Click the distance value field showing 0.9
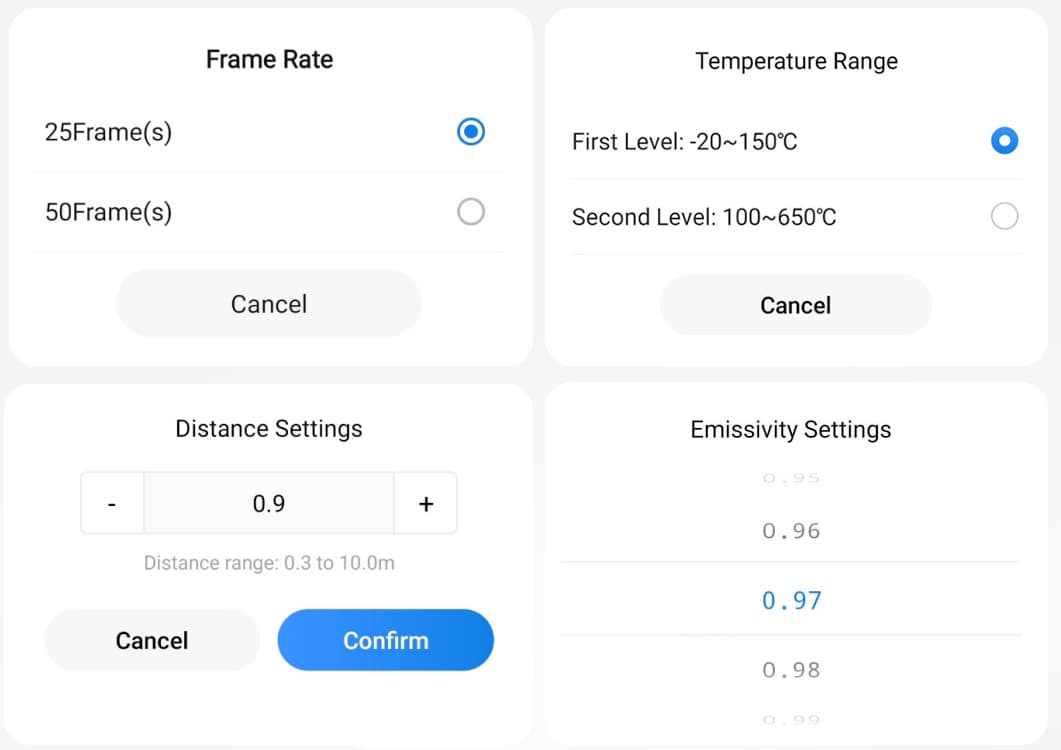Viewport: 1061px width, 750px height. pos(268,504)
